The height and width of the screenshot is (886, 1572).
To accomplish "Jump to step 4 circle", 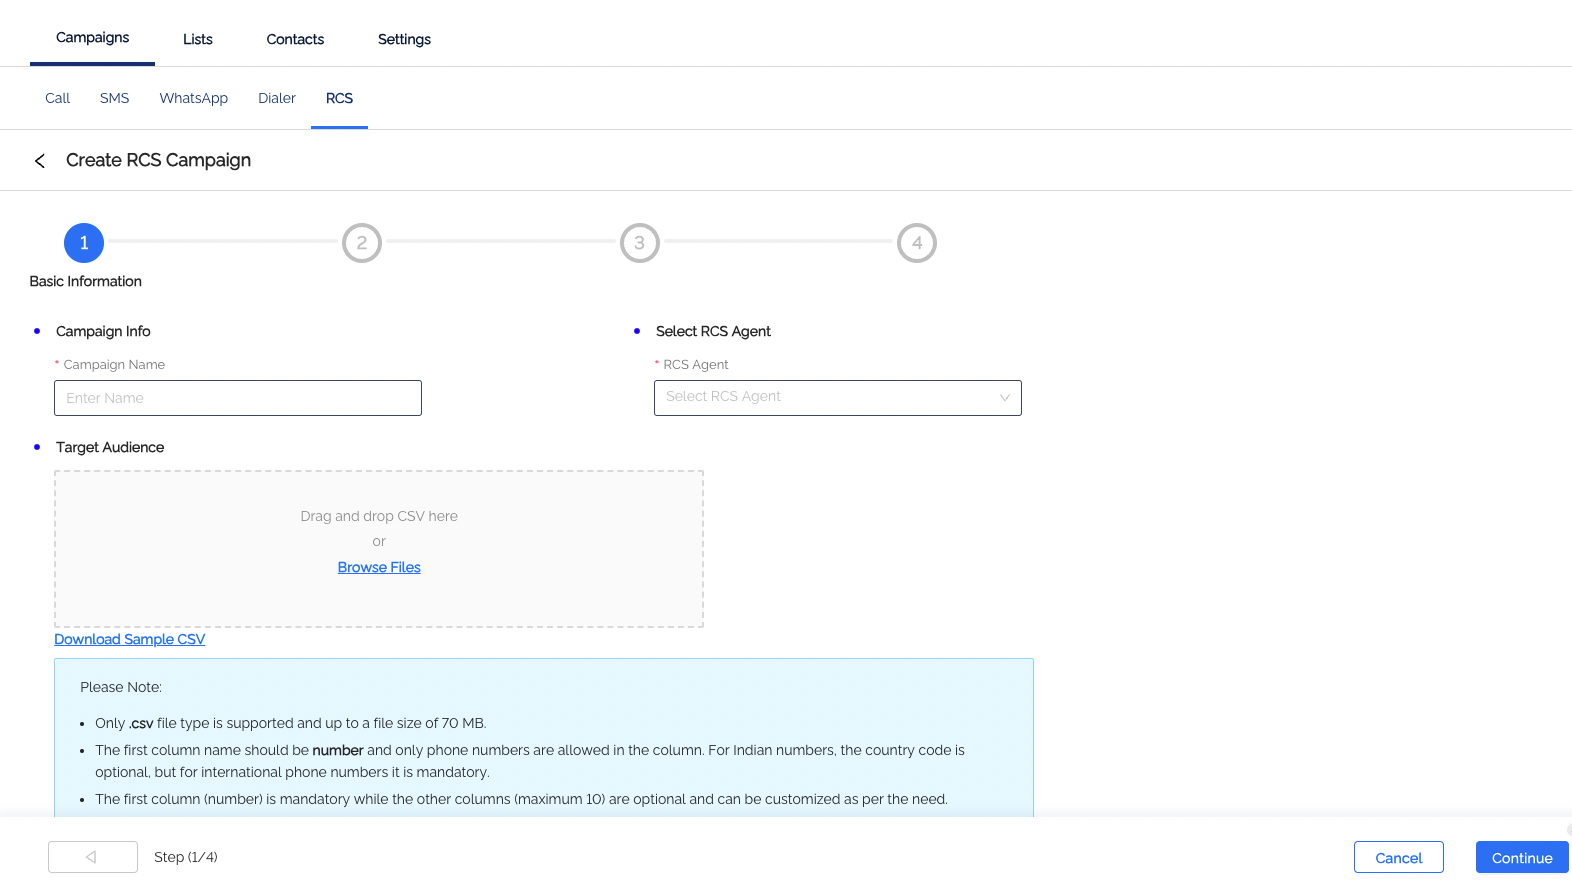I will (917, 243).
